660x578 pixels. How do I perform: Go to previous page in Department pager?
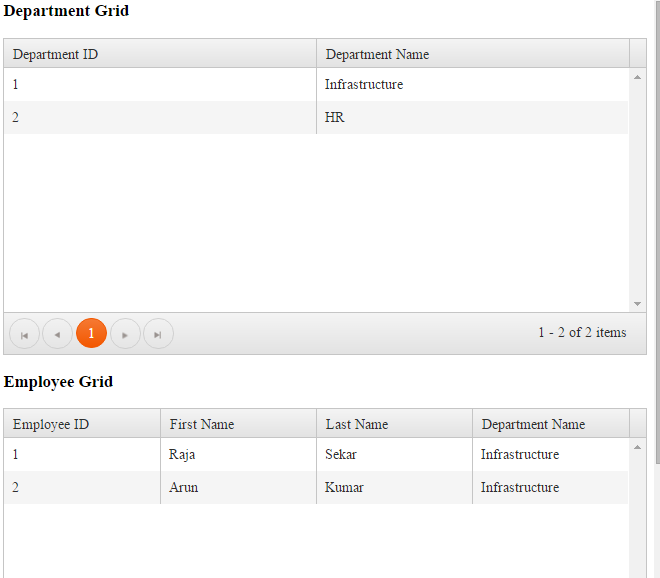pos(57,334)
